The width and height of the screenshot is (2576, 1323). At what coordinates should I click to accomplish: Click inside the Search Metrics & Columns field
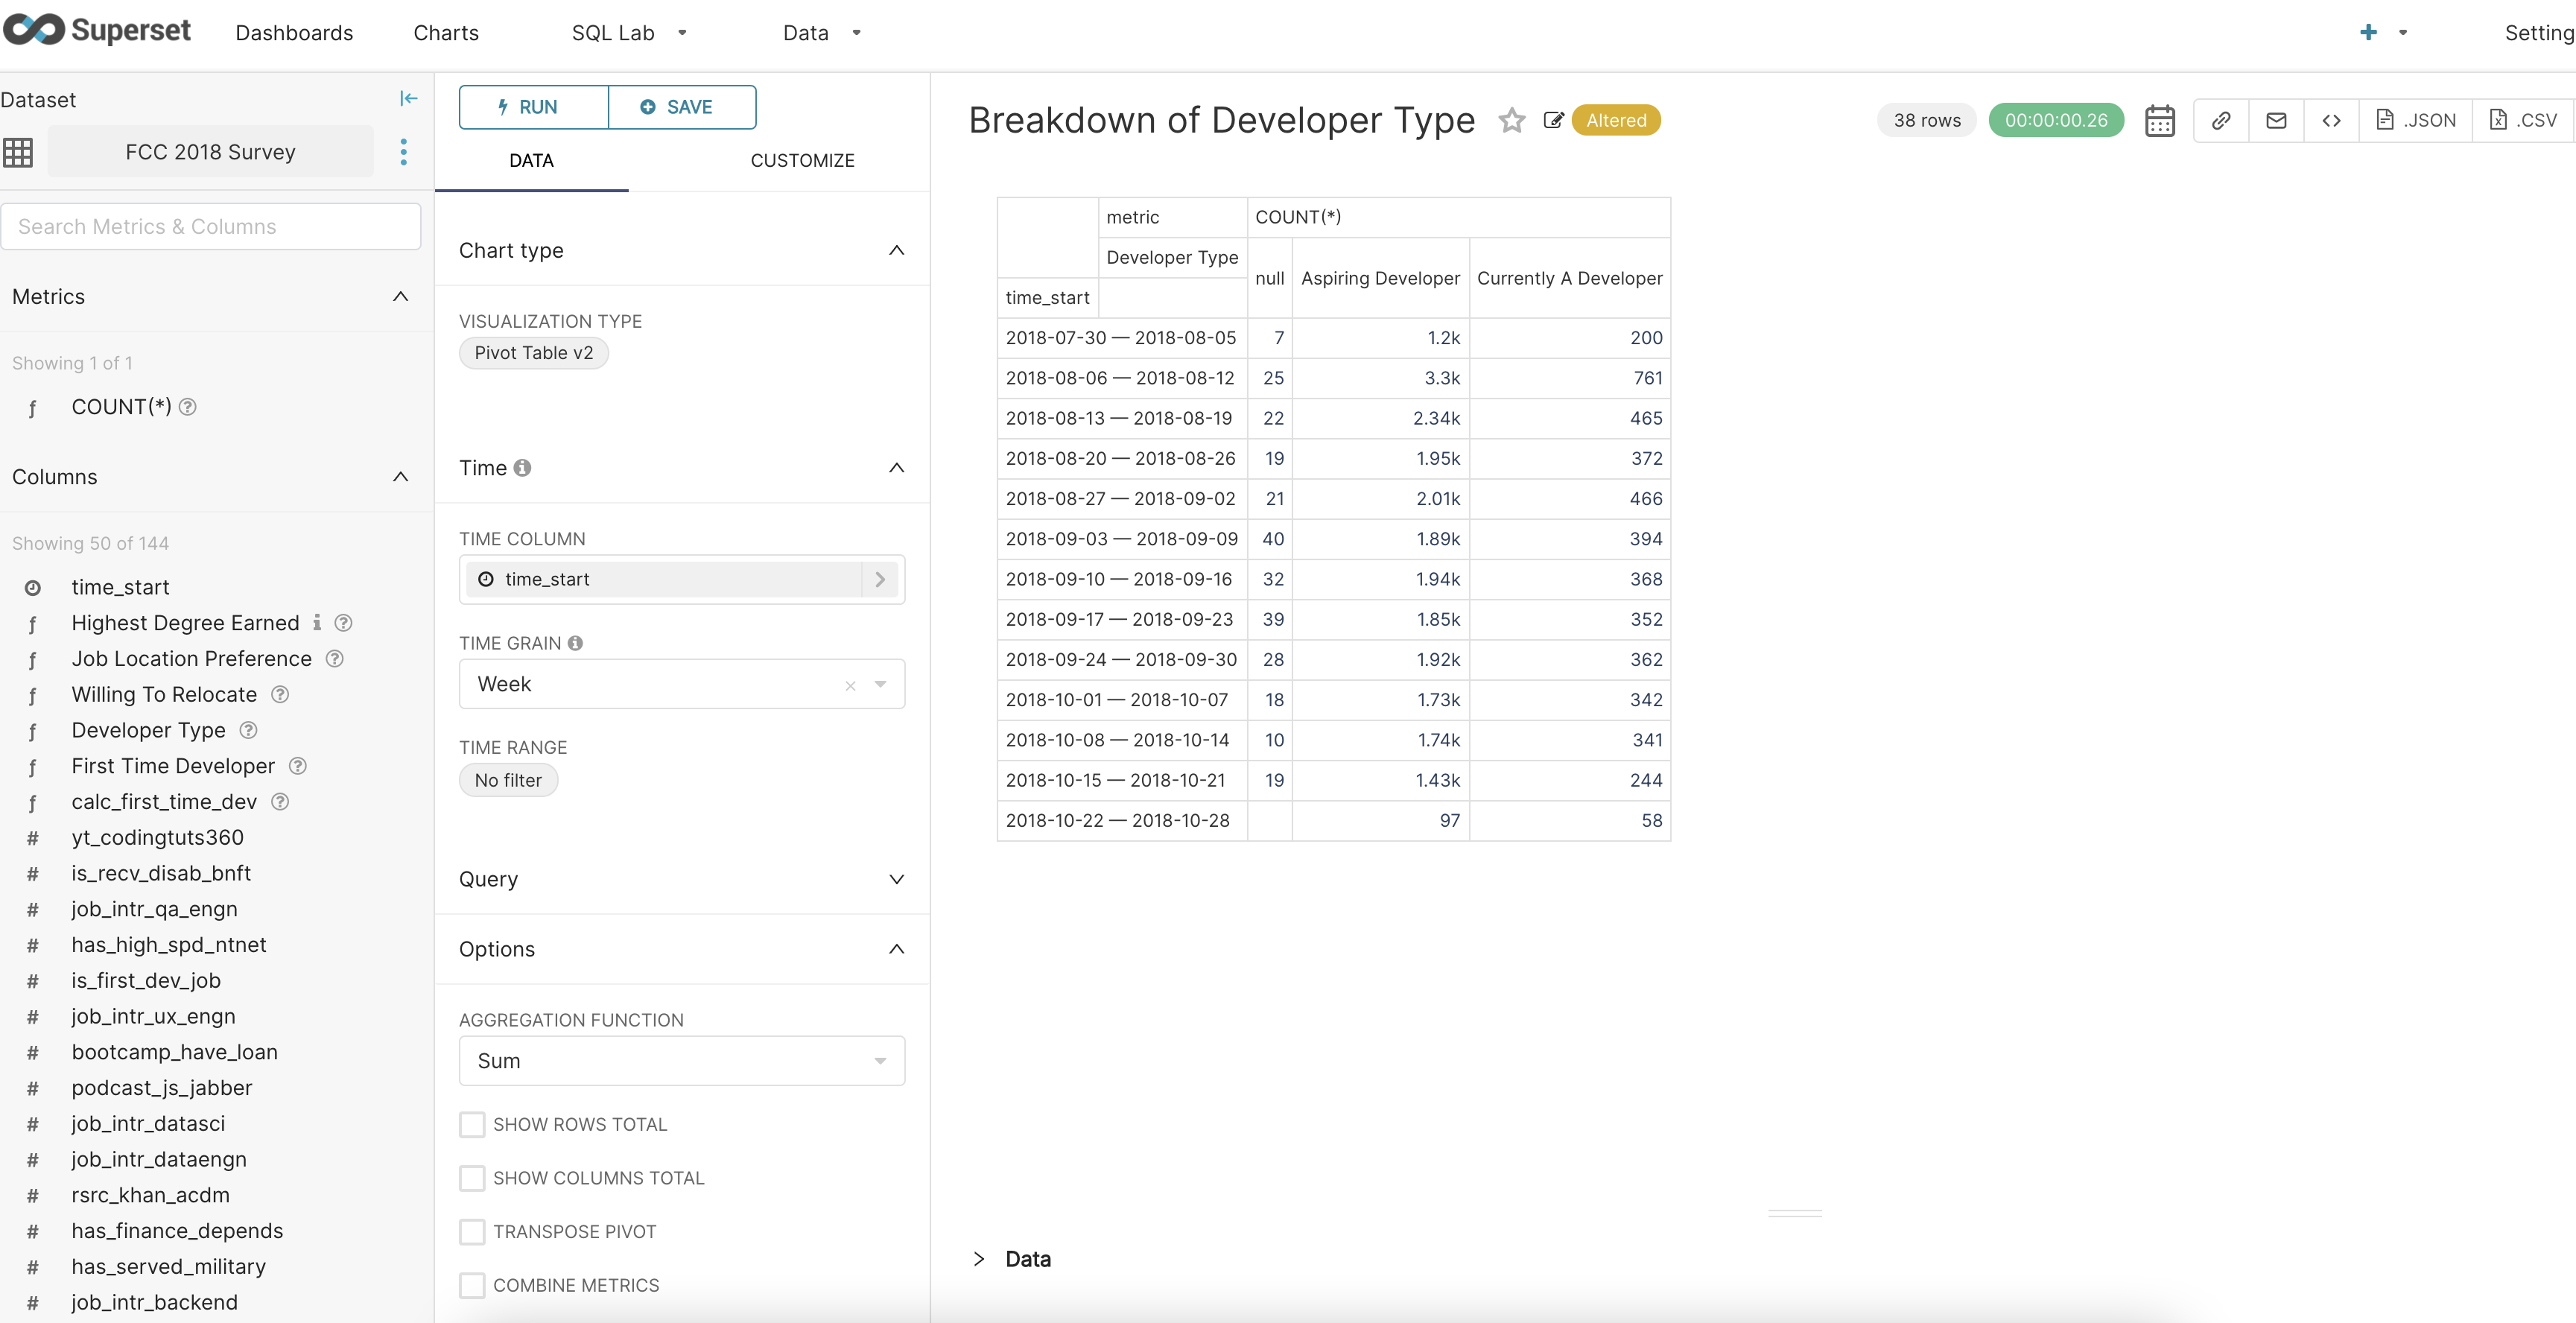tap(211, 226)
